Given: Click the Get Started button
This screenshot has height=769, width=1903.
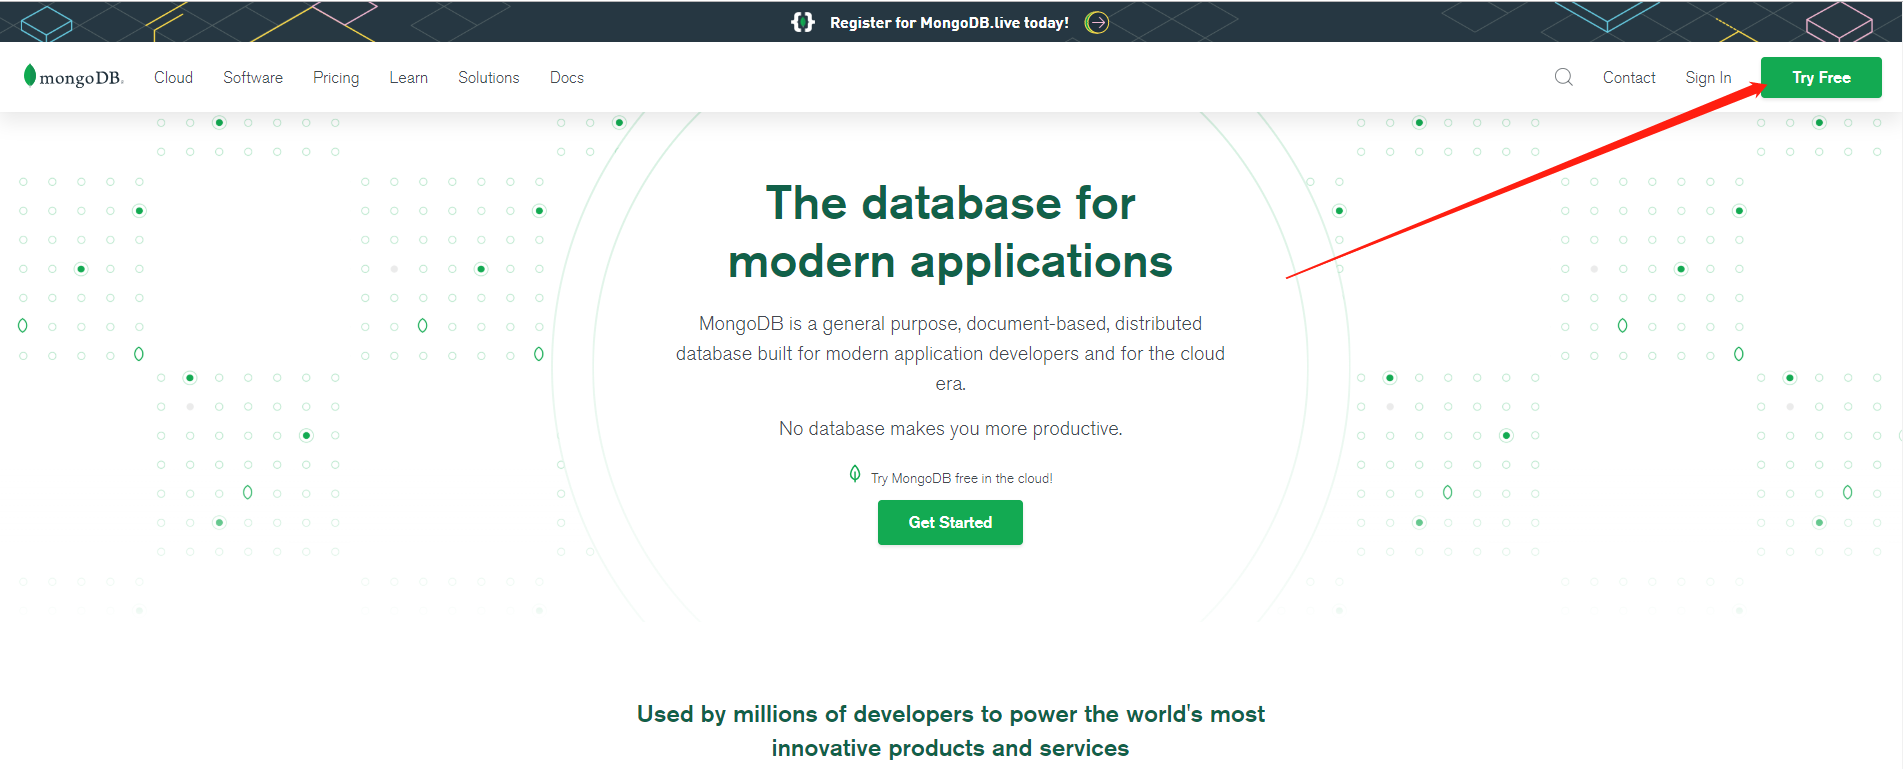Looking at the screenshot, I should tap(950, 522).
